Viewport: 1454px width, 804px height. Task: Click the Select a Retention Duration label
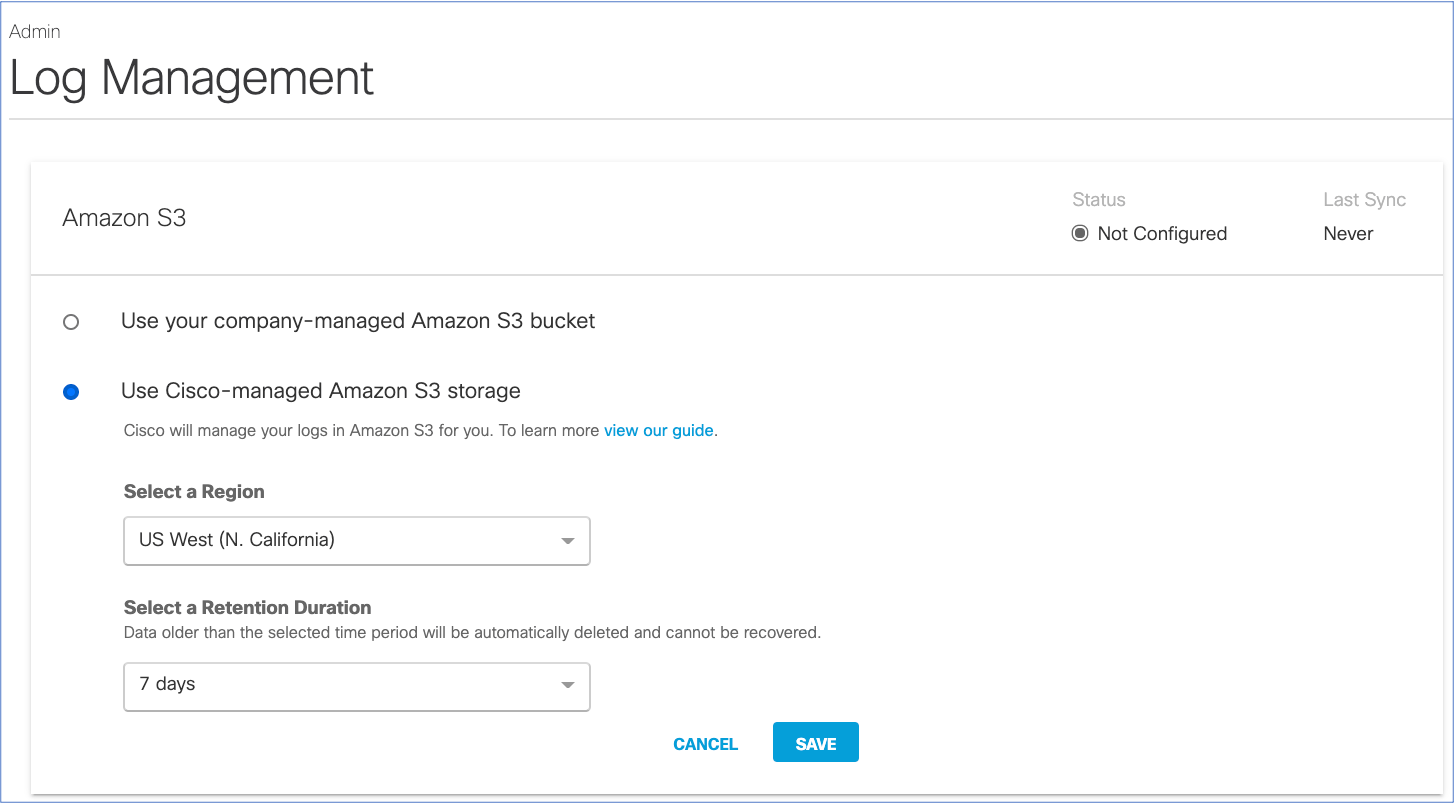pyautogui.click(x=246, y=607)
